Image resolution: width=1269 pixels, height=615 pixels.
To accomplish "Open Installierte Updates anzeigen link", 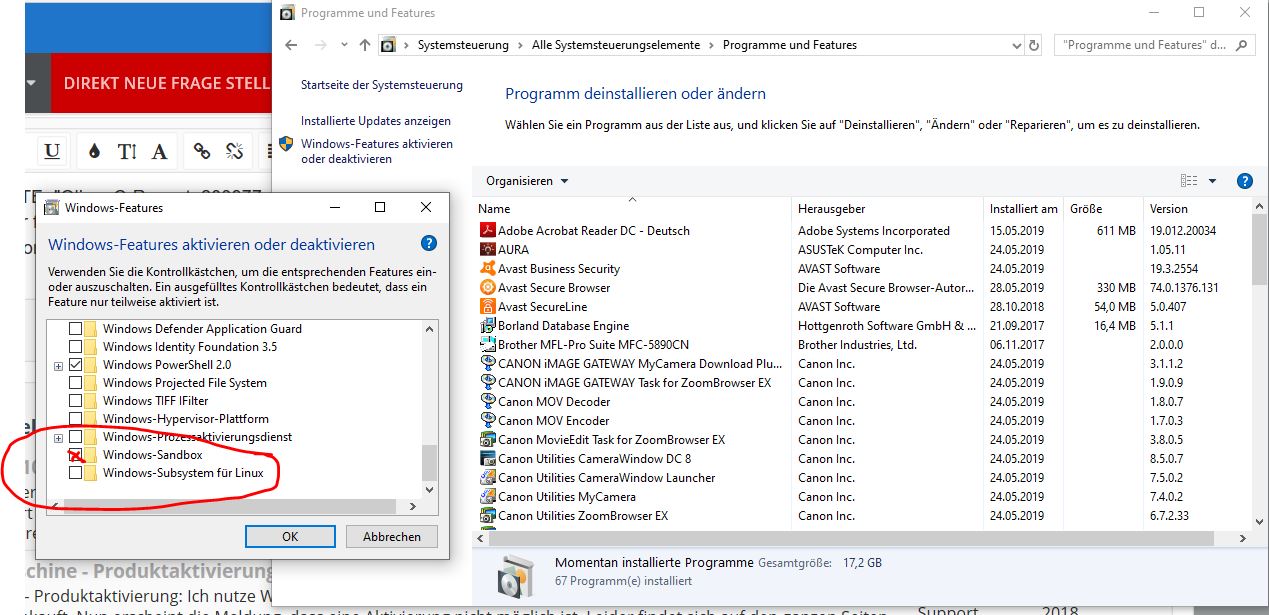I will tap(376, 121).
